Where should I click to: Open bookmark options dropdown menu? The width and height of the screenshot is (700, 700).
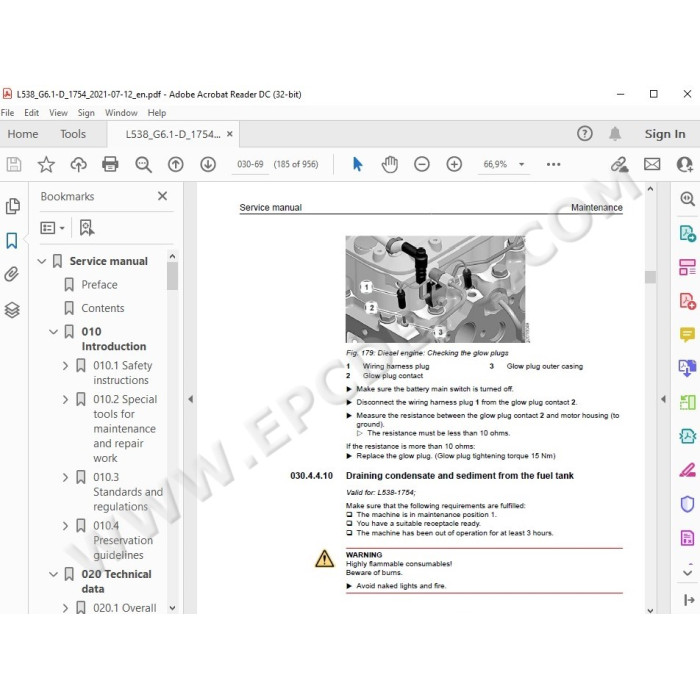pos(52,228)
